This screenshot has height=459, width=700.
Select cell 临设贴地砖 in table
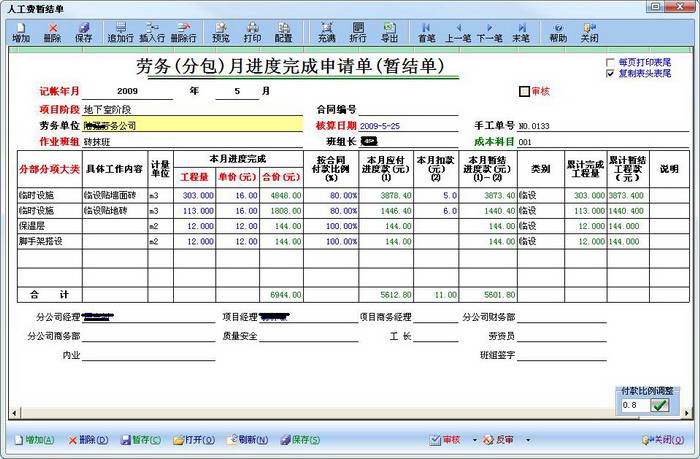[x=115, y=211]
